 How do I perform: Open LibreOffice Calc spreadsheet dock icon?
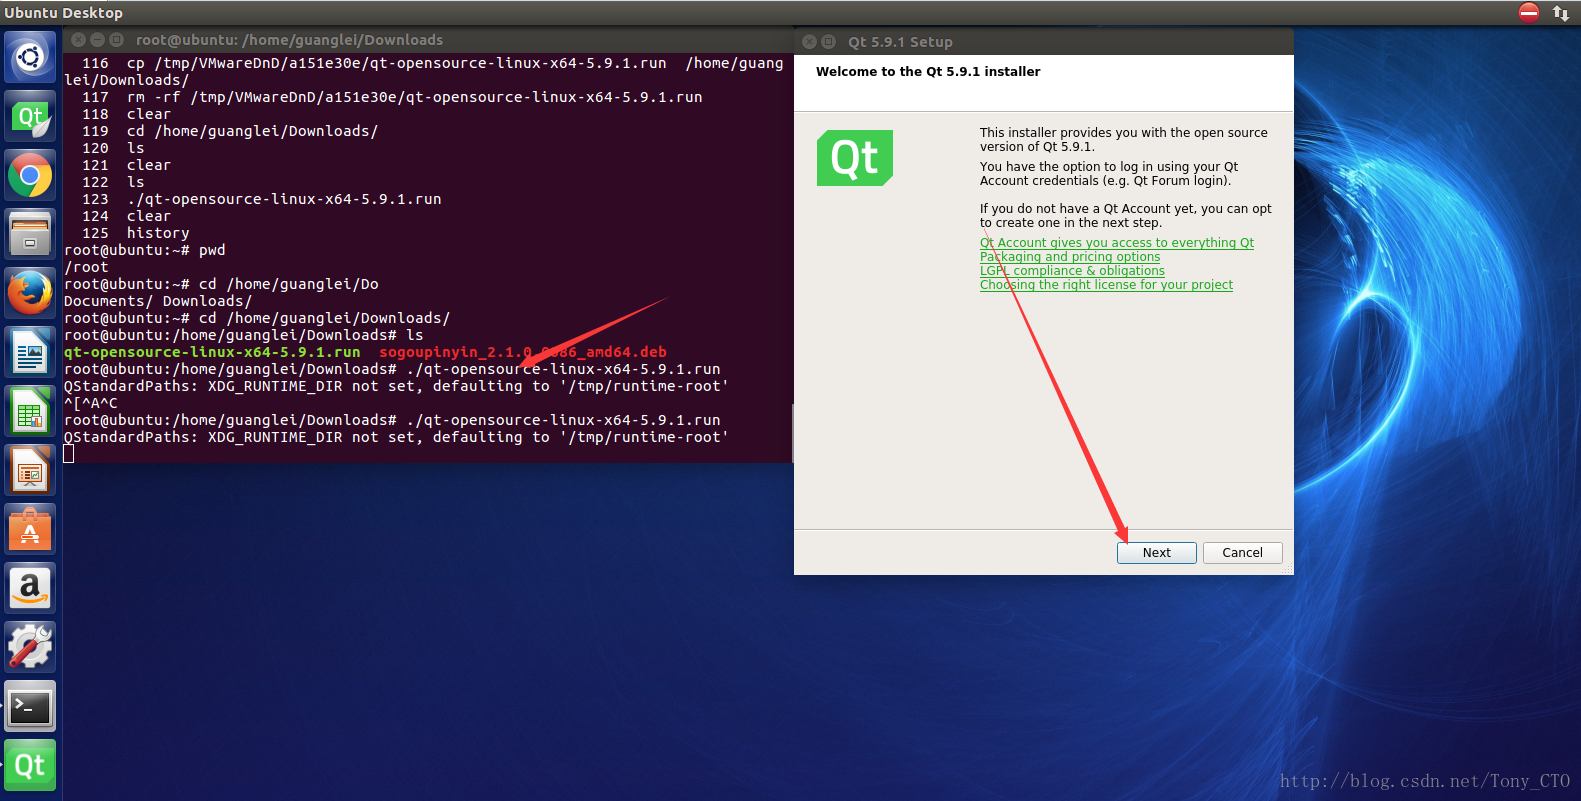[30, 411]
